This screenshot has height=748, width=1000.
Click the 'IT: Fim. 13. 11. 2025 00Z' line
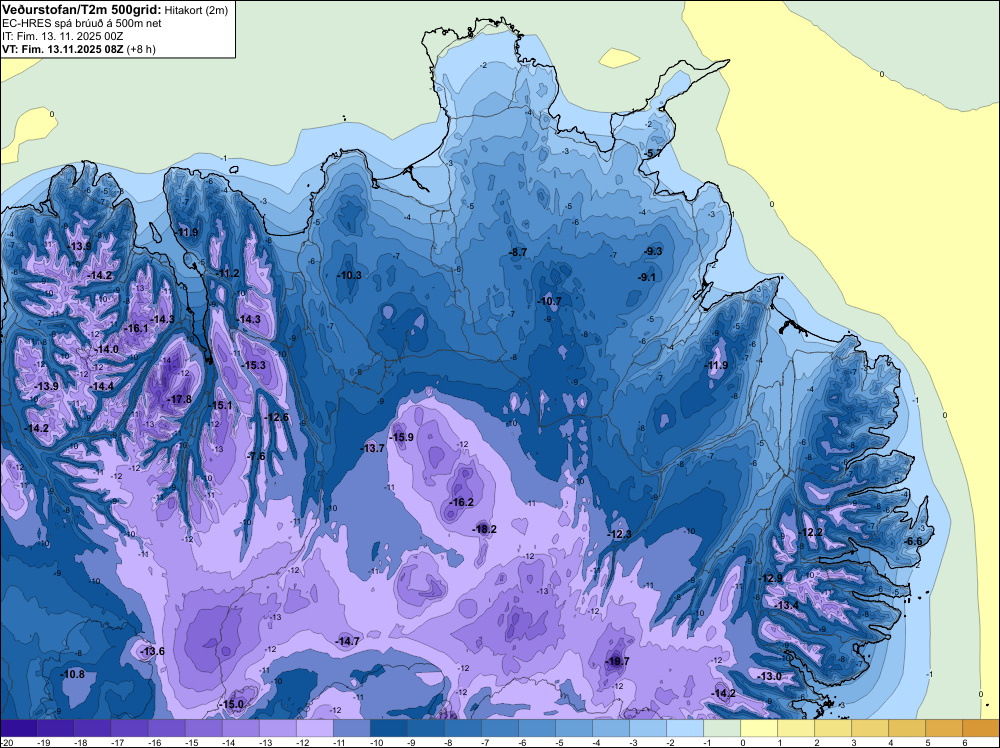tap(62, 36)
